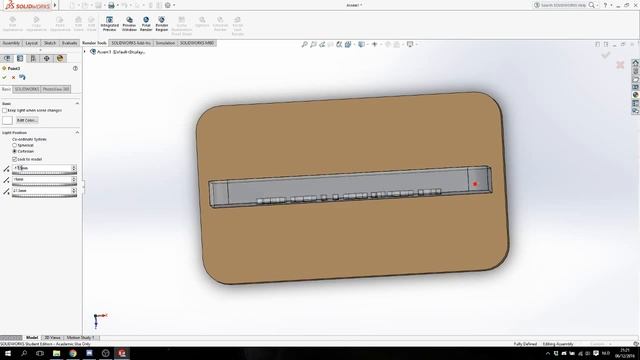Collapse the Light Position section
The width and height of the screenshot is (640, 360).
(77, 133)
